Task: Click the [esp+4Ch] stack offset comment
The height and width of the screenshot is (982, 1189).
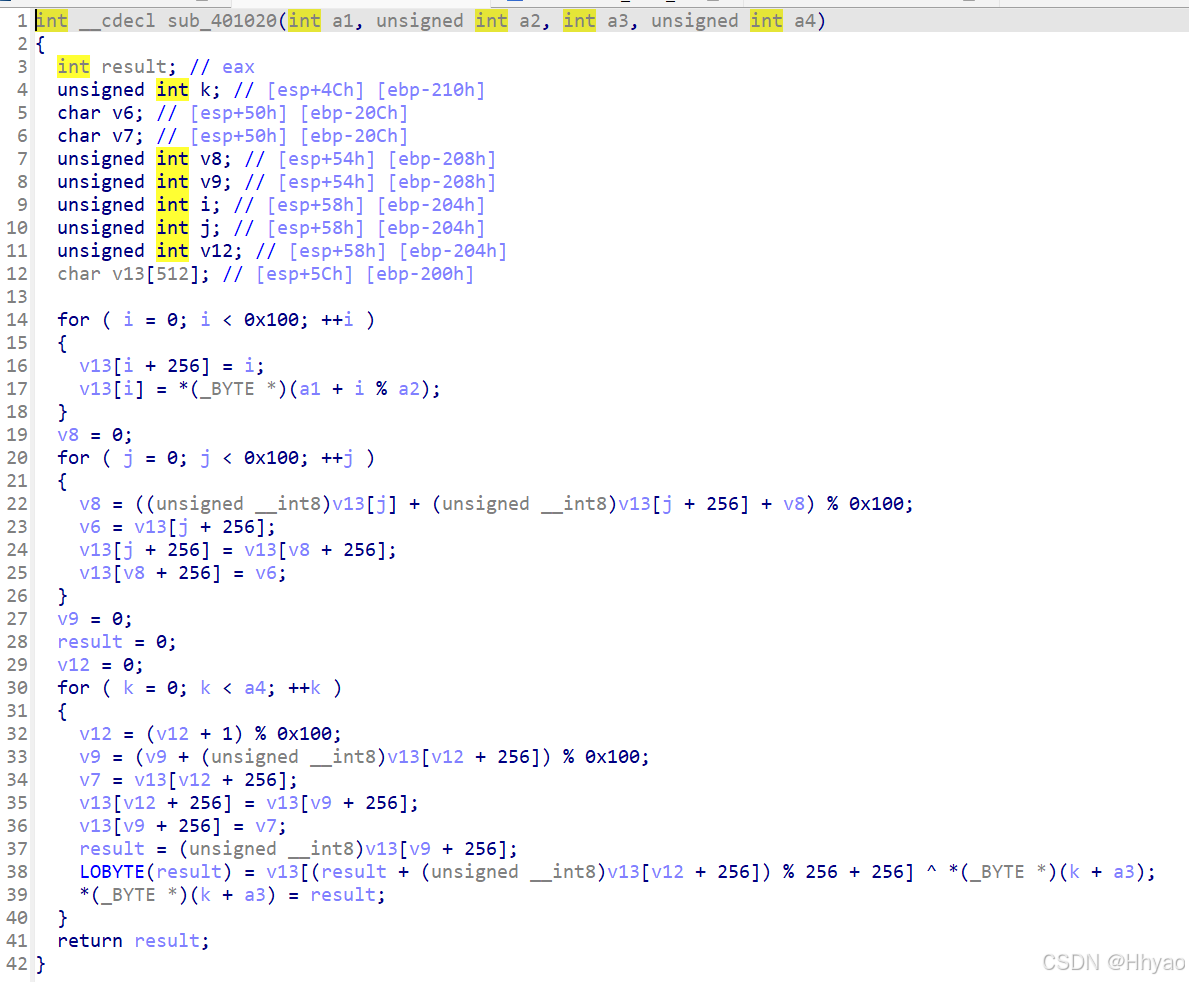Action: [x=315, y=89]
